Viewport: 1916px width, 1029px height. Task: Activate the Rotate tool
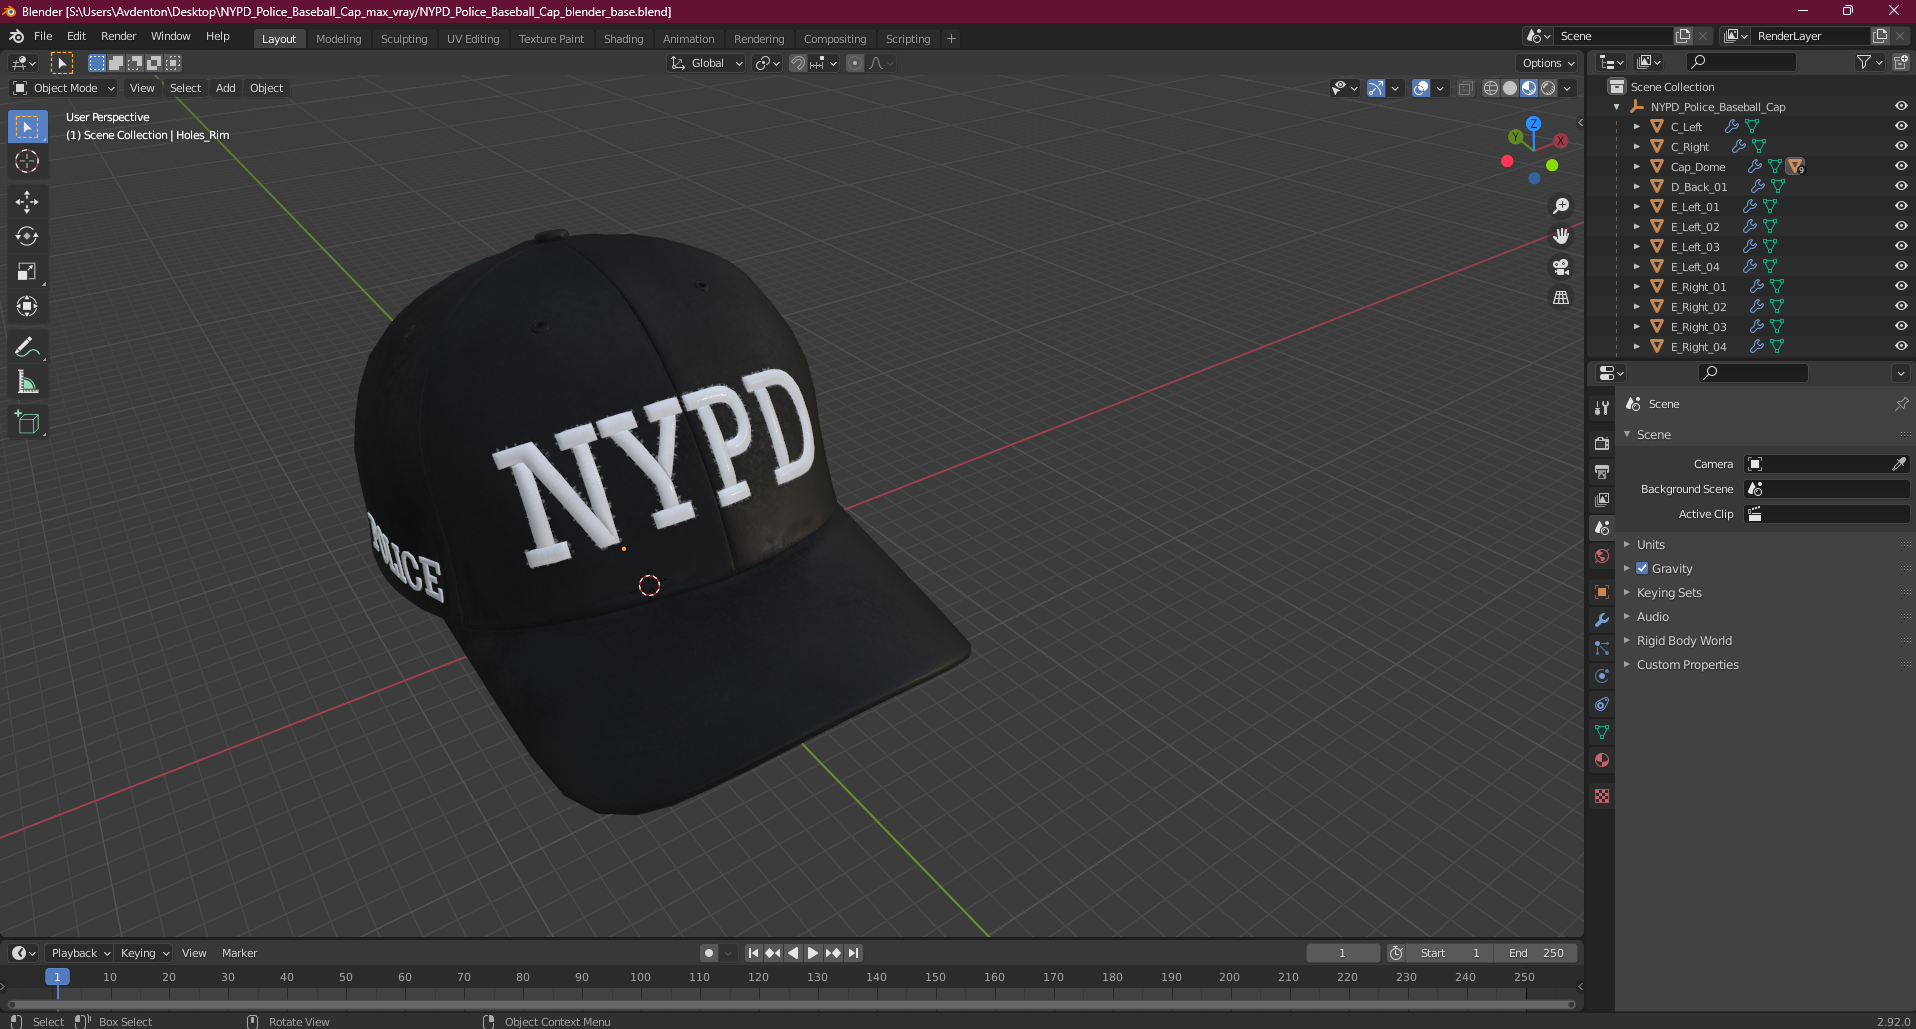click(27, 237)
